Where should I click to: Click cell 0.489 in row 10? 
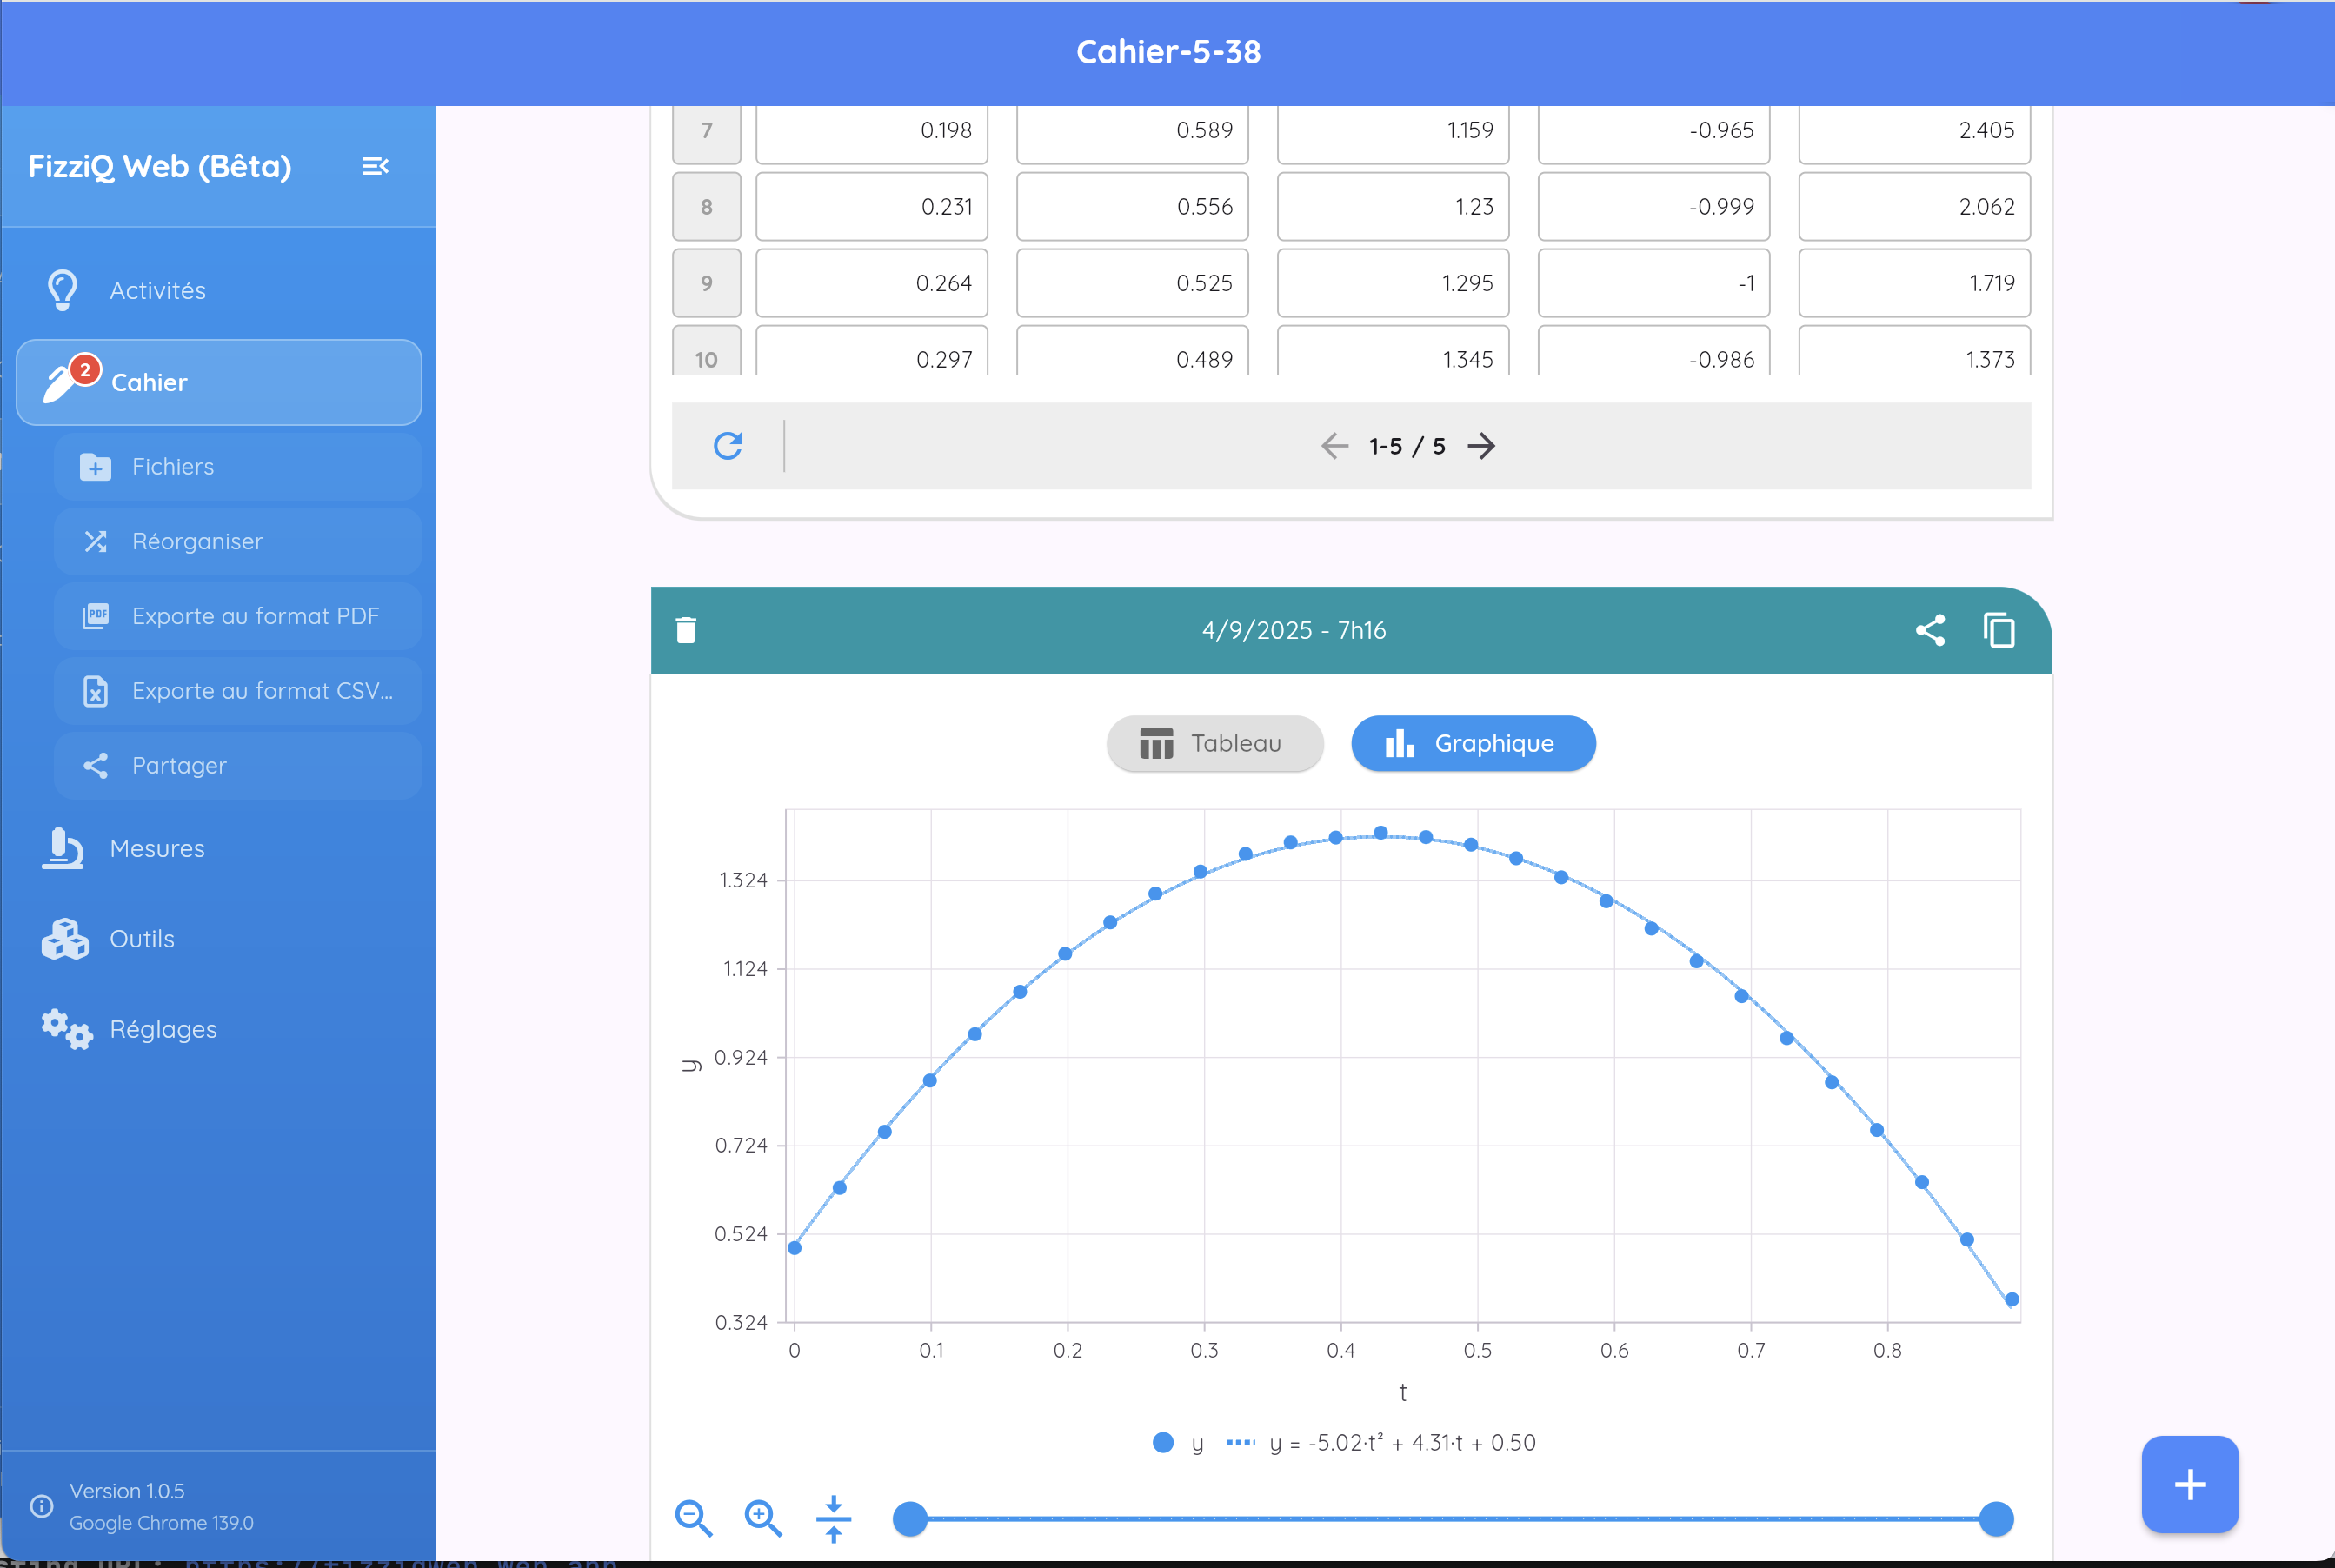[x=1132, y=350]
